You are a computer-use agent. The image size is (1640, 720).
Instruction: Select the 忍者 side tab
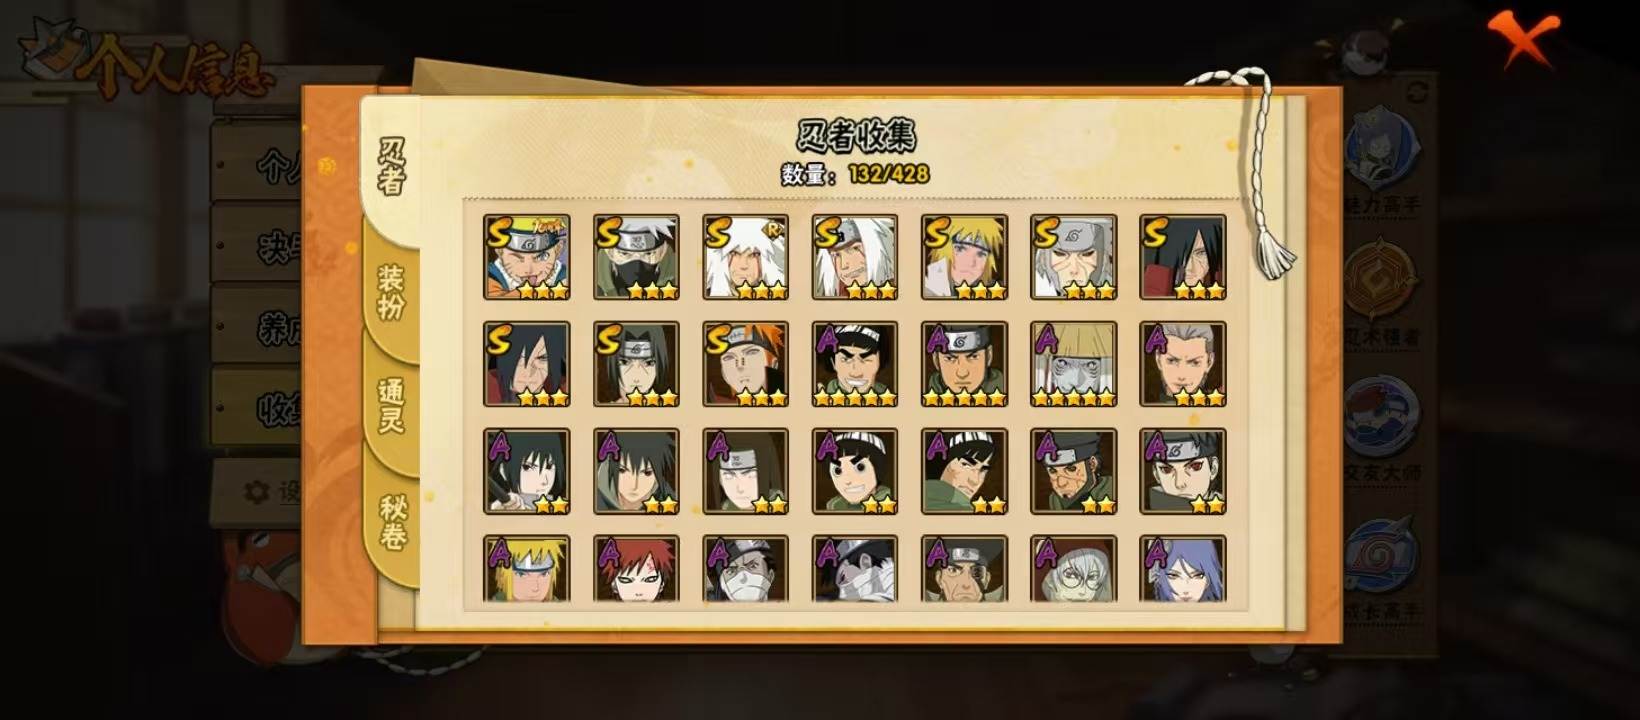click(x=391, y=165)
